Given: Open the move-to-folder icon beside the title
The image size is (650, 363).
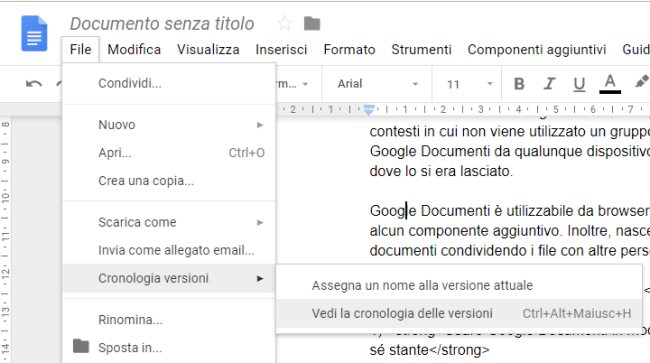Looking at the screenshot, I should click(312, 24).
